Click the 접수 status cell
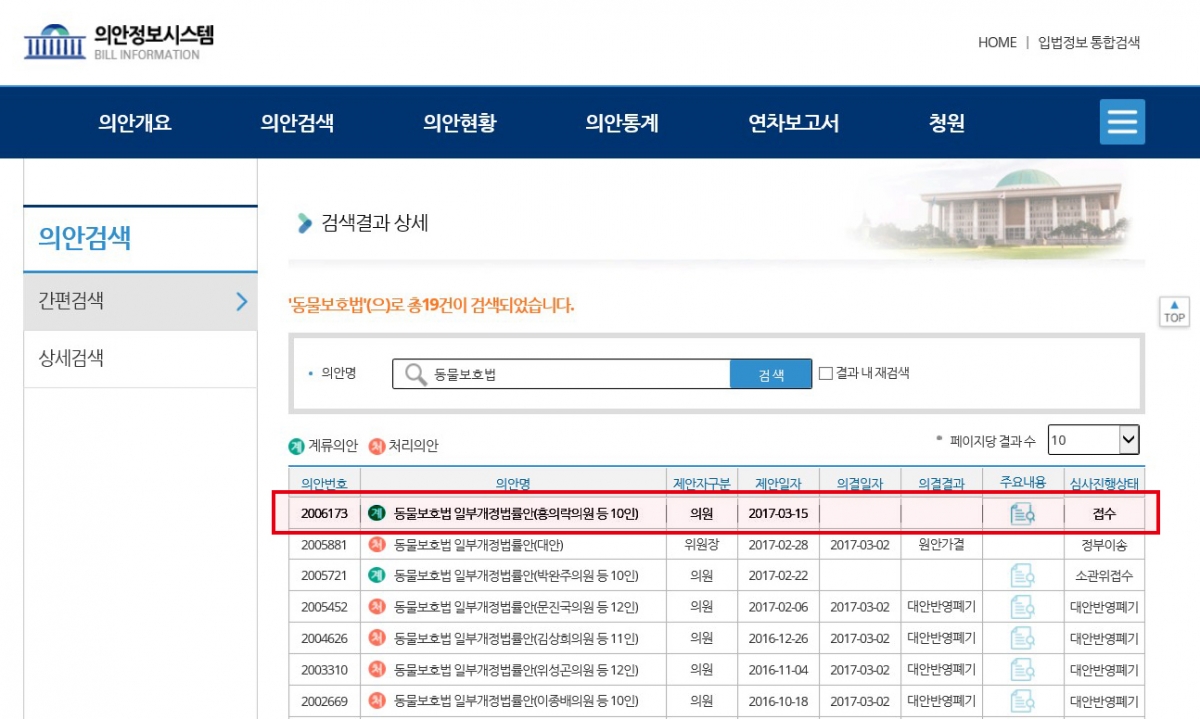 point(1104,514)
